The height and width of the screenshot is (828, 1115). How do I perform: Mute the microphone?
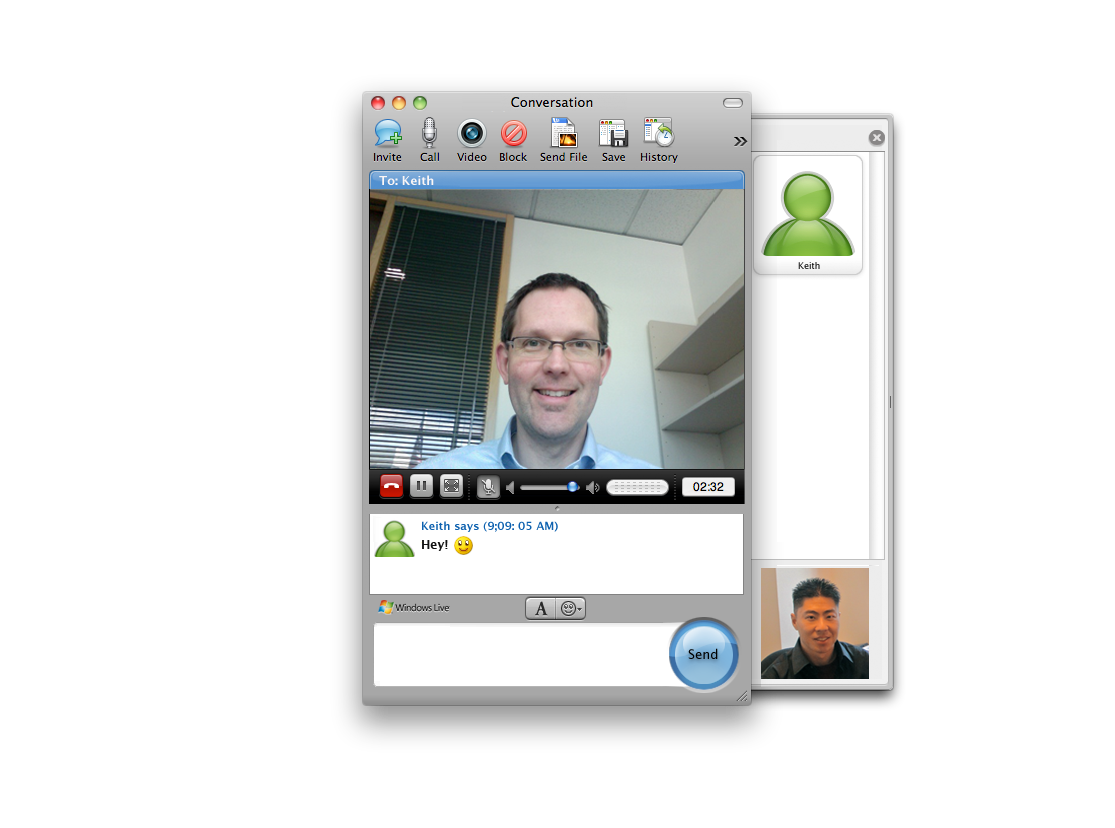point(487,487)
